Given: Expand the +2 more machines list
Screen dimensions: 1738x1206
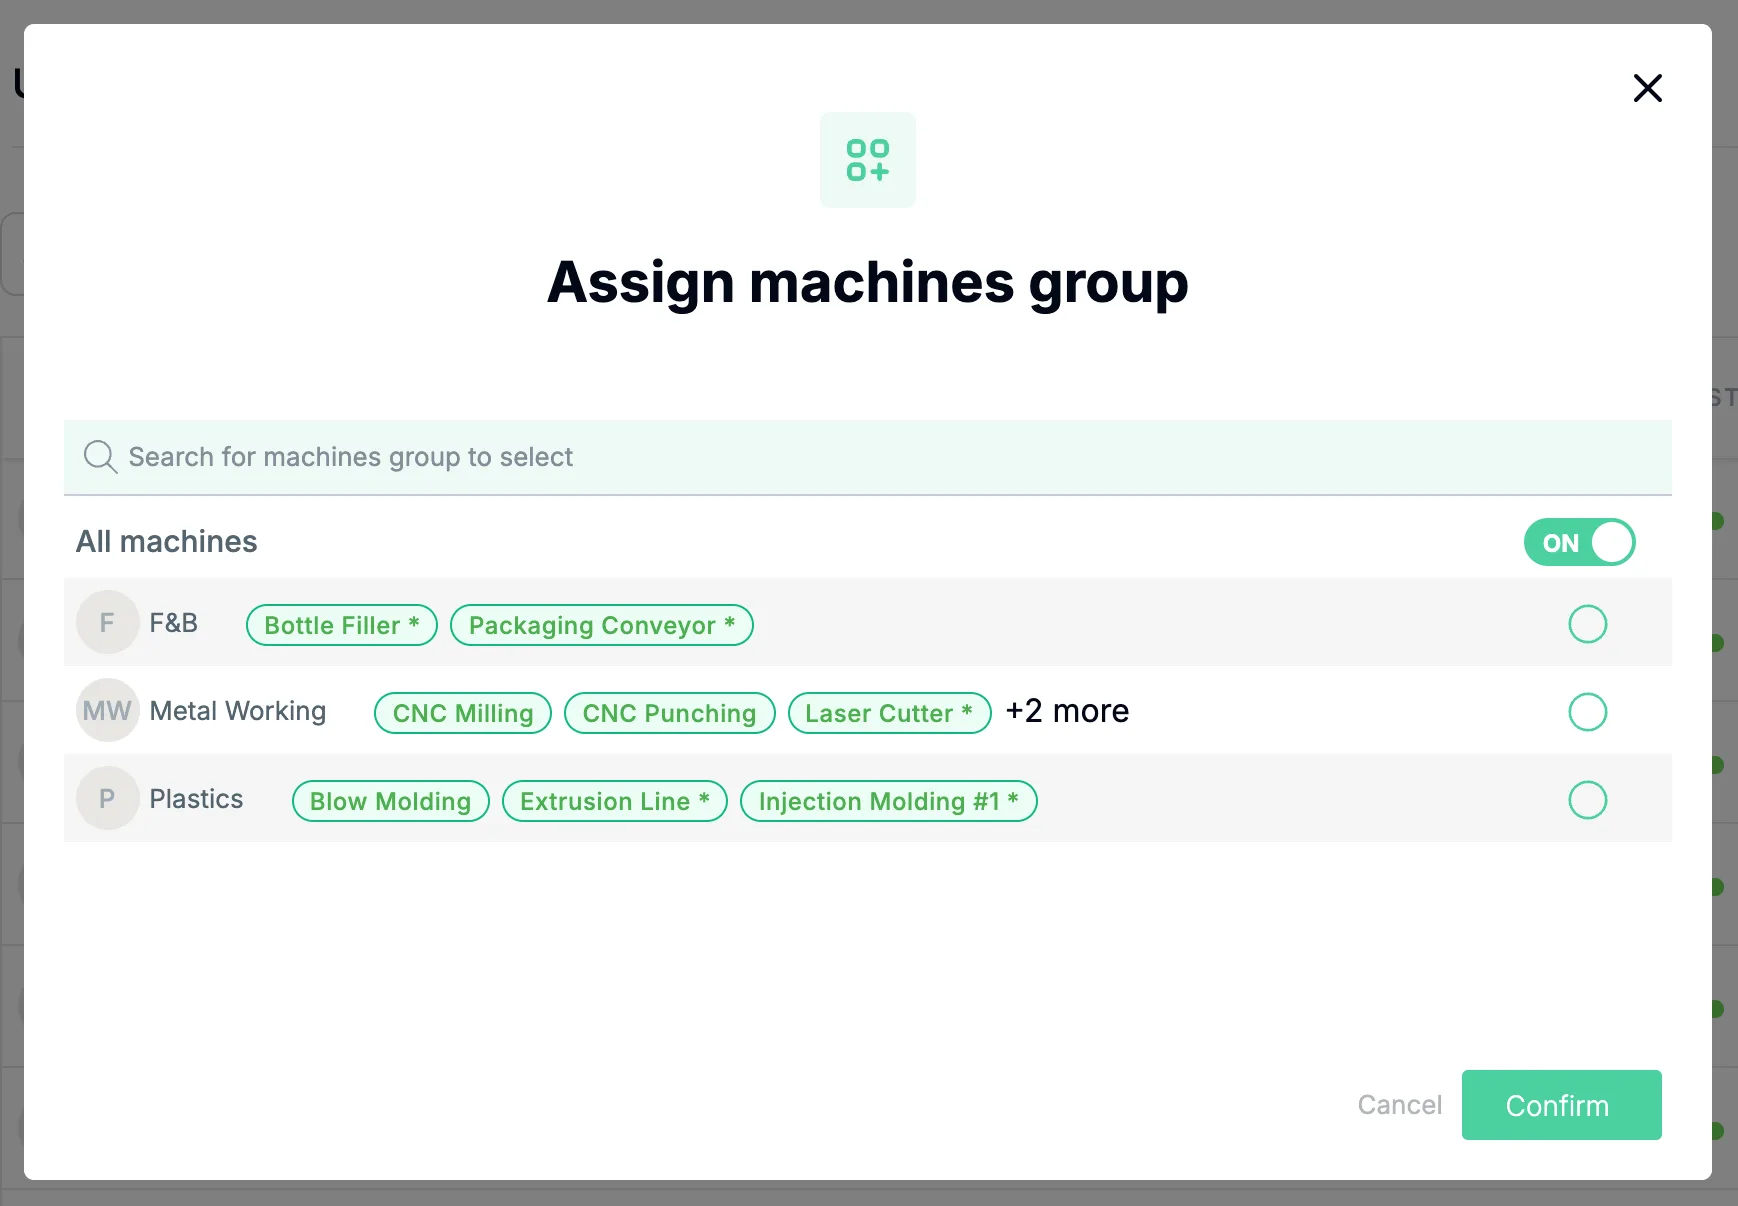Looking at the screenshot, I should tap(1067, 711).
